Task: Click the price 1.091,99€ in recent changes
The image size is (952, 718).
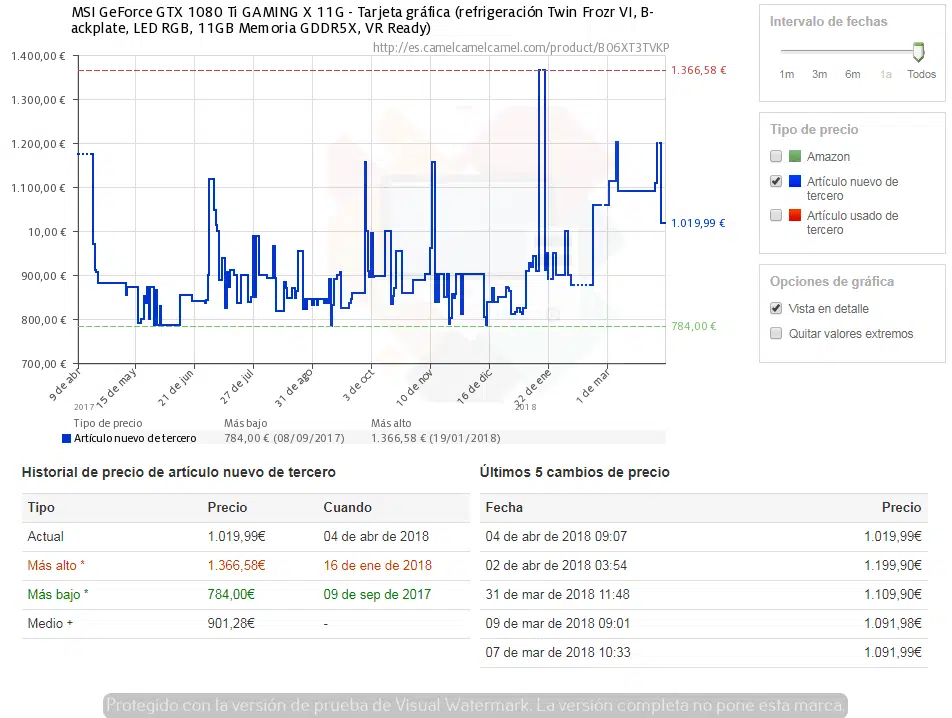Action: (892, 652)
